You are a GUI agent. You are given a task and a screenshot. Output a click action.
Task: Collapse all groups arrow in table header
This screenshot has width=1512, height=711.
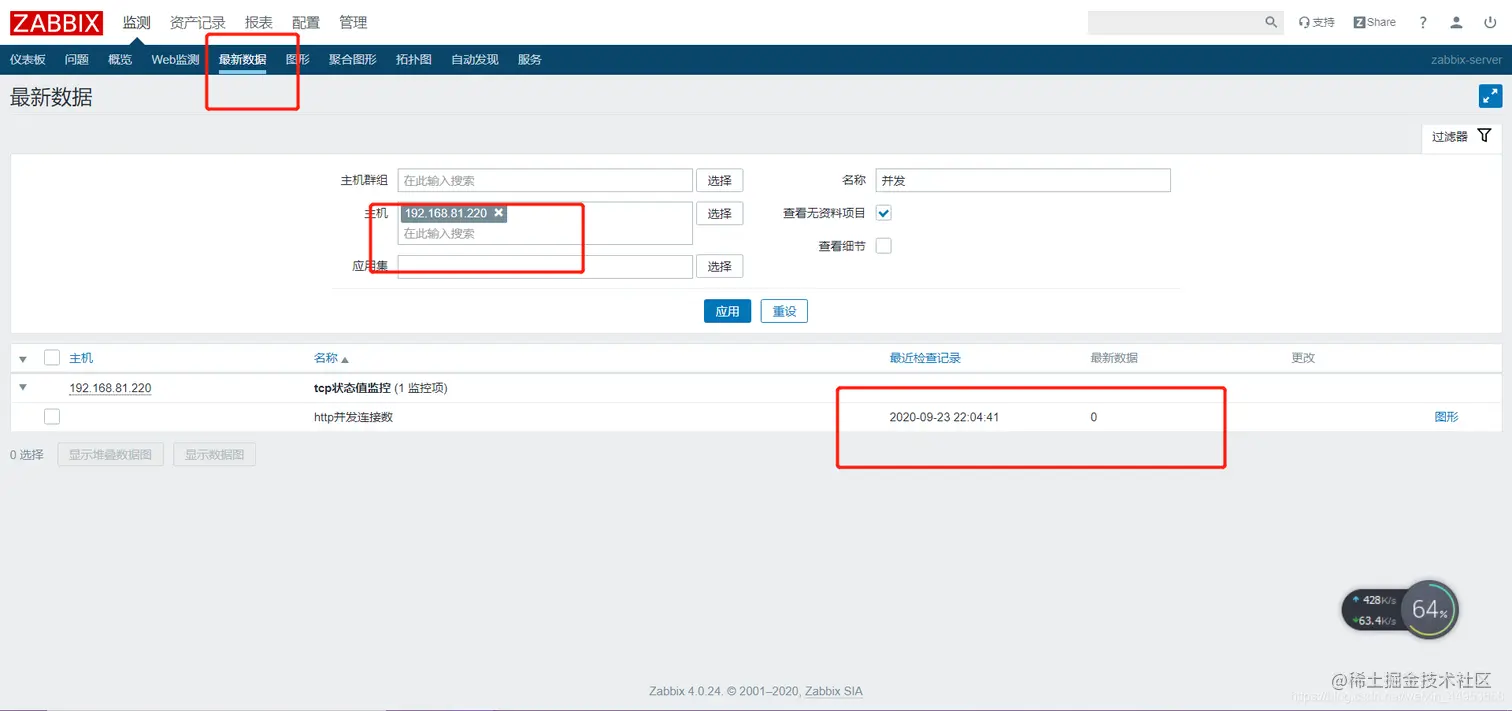pos(23,358)
